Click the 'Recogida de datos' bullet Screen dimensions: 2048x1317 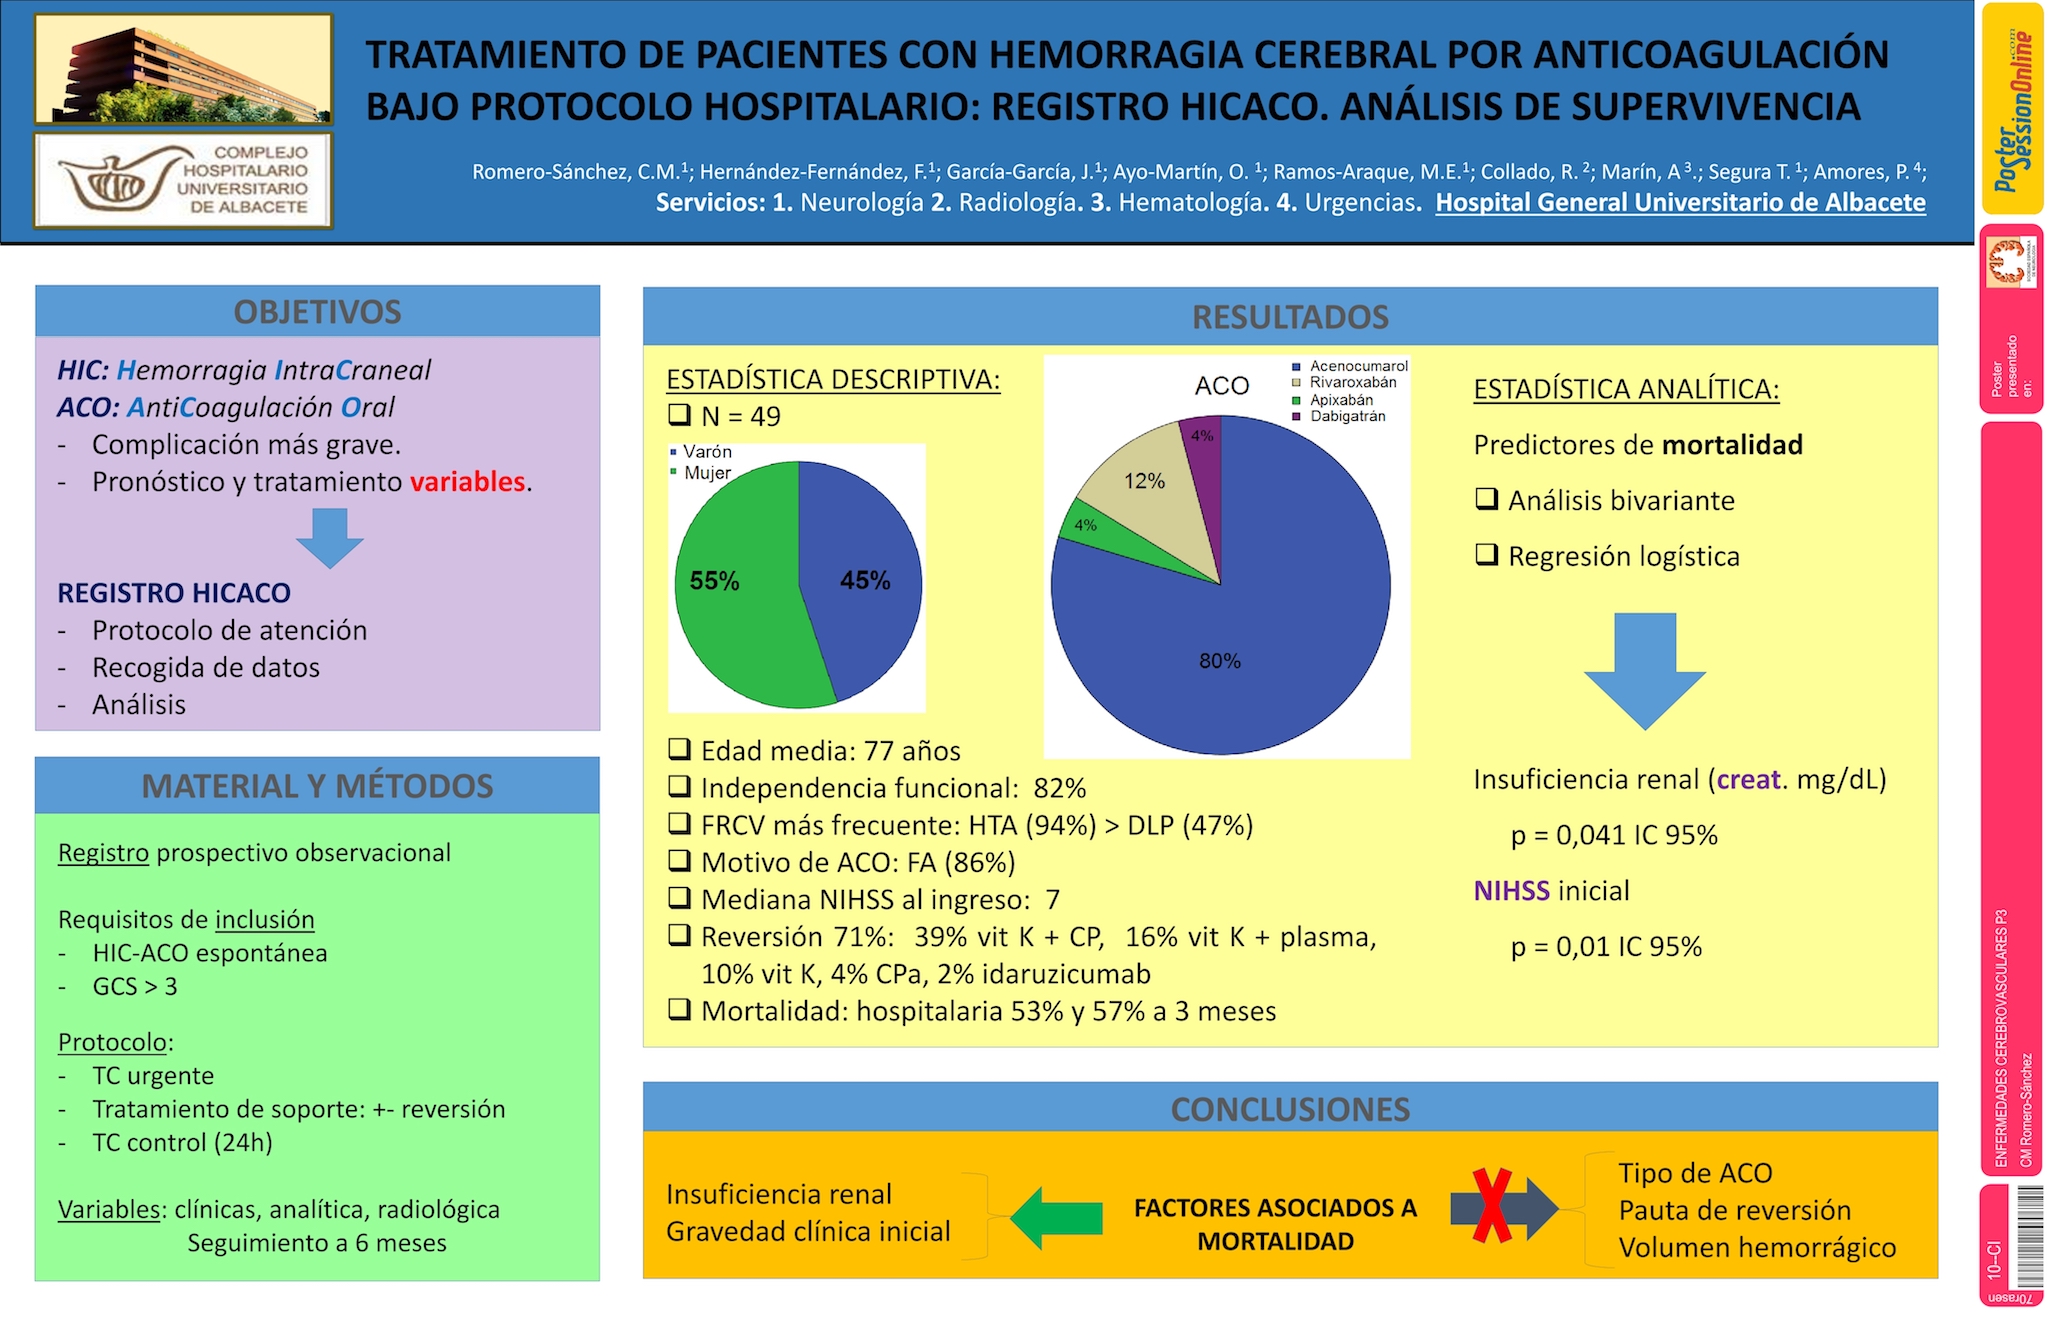206,668
